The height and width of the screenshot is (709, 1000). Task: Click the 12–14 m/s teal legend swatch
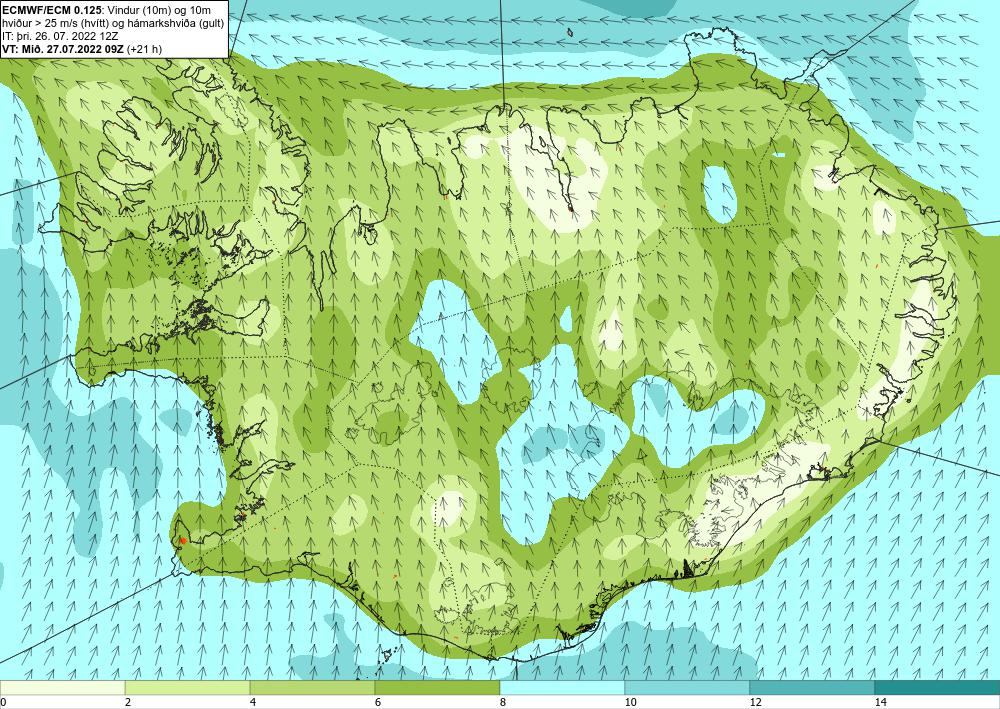[x=812, y=687]
